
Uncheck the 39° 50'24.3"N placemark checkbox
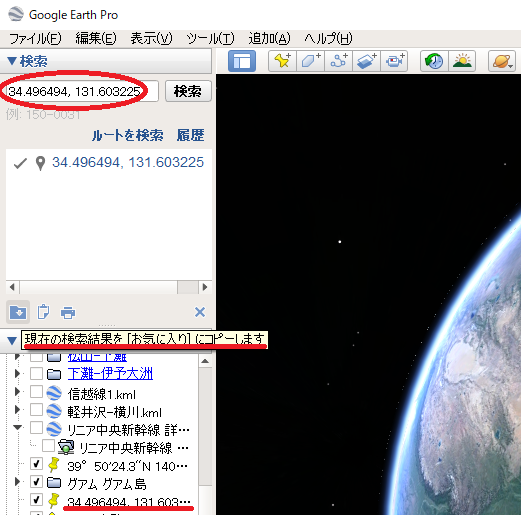point(36,464)
